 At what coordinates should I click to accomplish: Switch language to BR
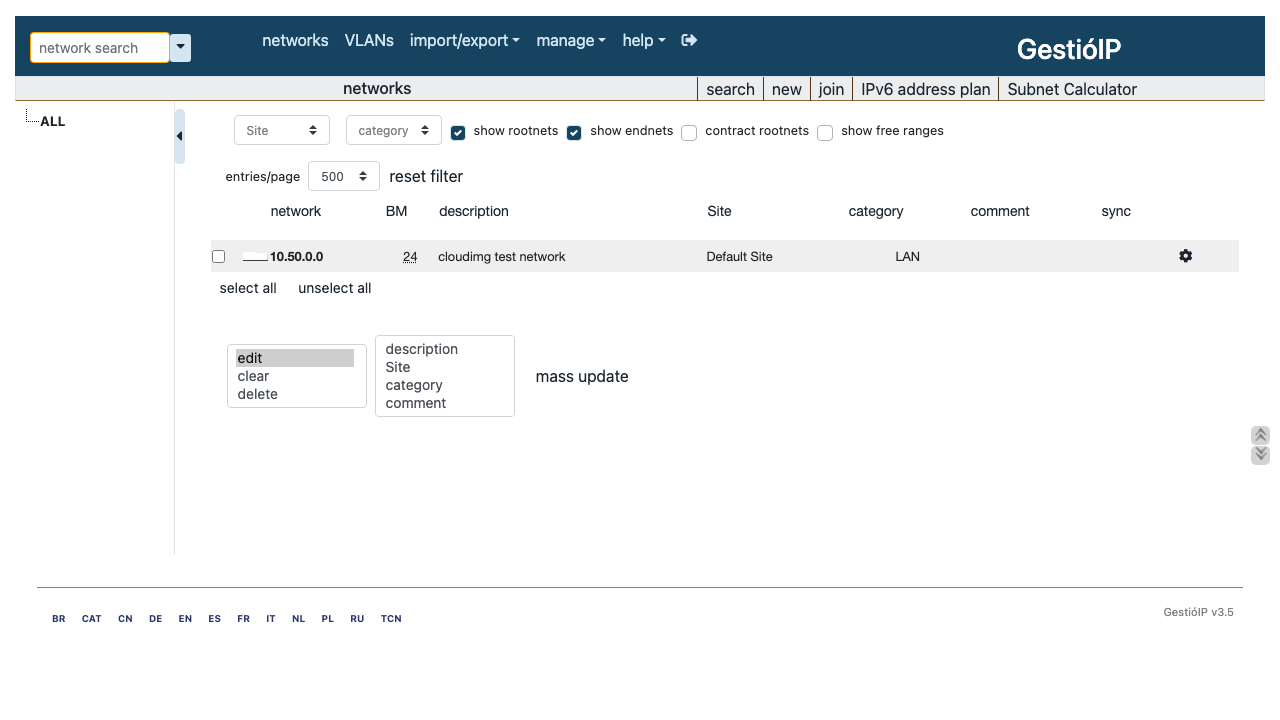point(59,619)
